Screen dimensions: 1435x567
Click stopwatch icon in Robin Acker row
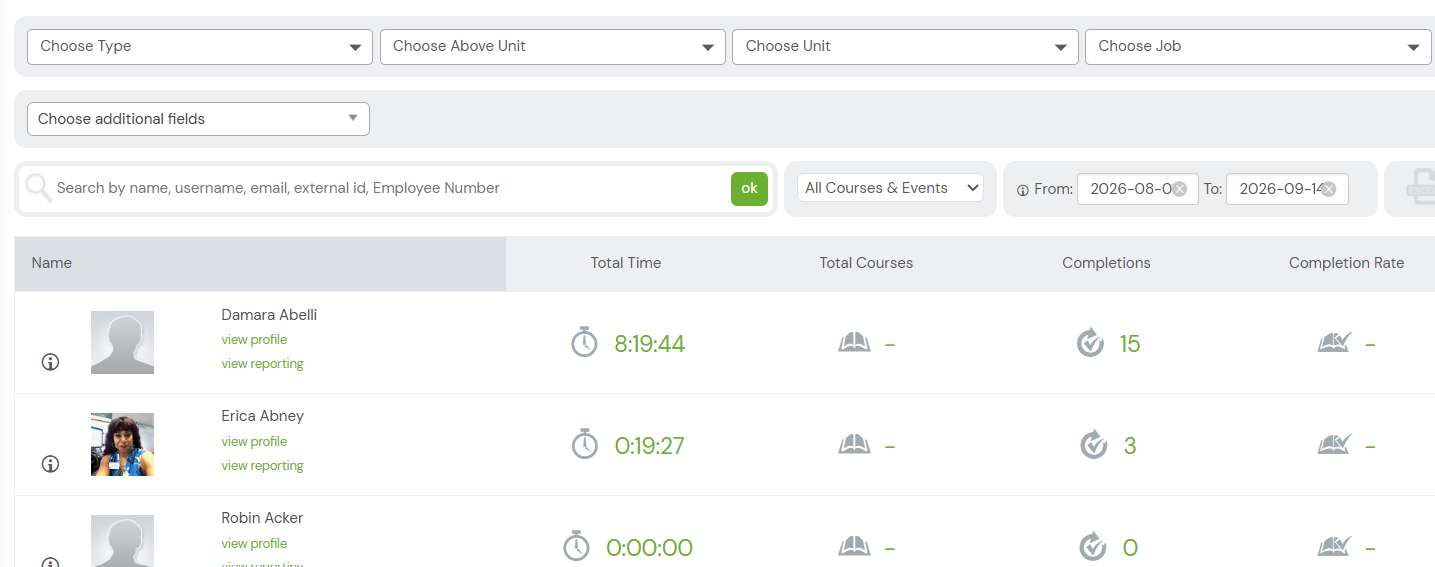tap(576, 546)
